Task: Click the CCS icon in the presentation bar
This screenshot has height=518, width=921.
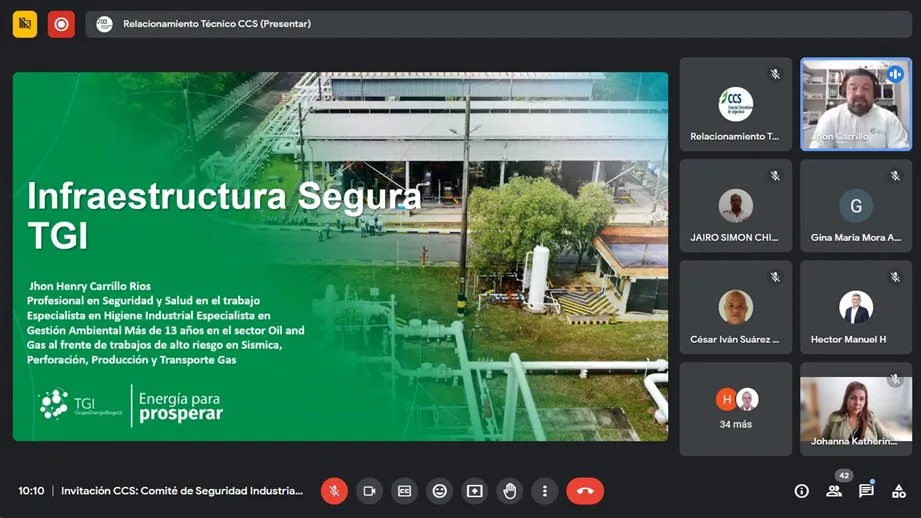Action: tap(105, 24)
